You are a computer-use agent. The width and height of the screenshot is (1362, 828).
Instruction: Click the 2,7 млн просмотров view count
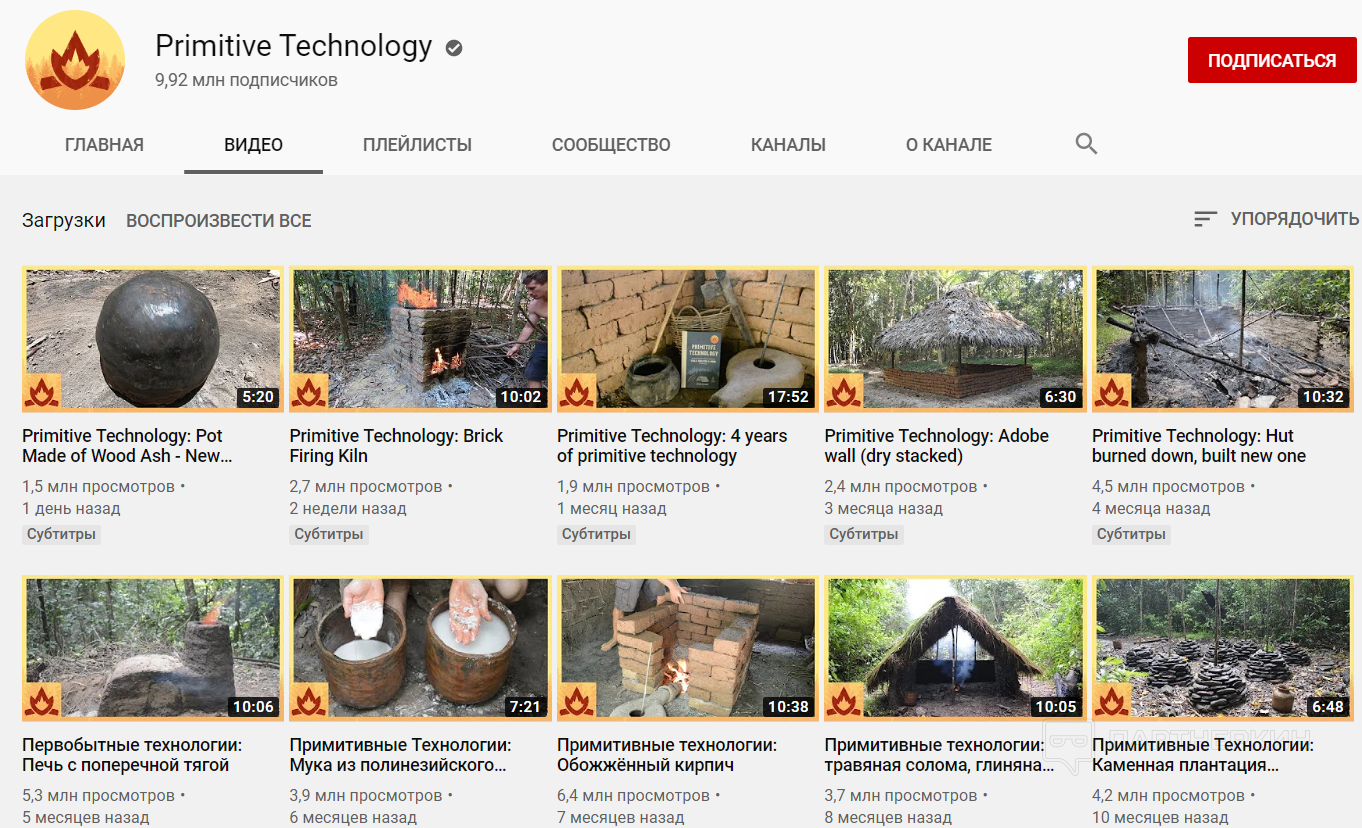coord(366,487)
